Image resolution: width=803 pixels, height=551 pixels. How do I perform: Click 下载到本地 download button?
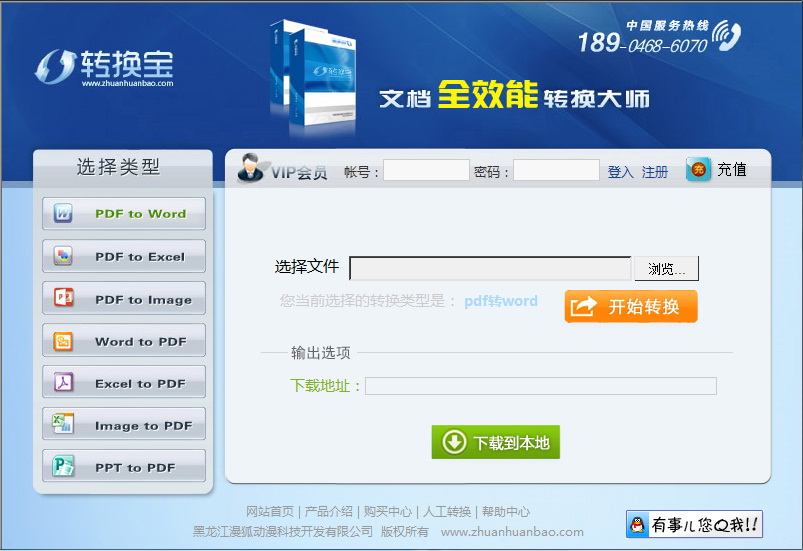click(x=496, y=442)
